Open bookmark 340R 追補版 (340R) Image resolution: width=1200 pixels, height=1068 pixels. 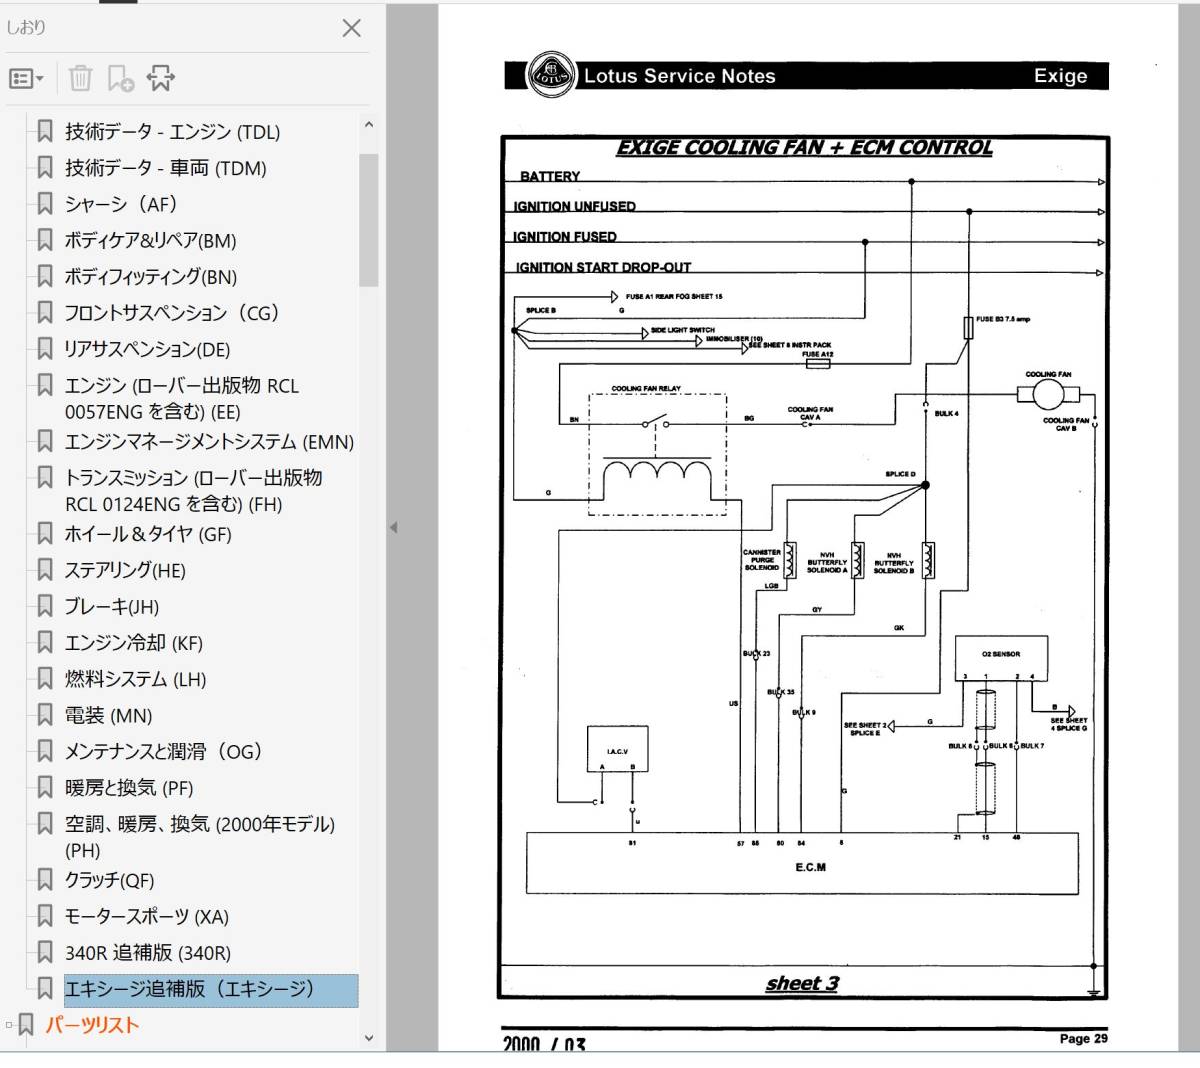click(x=148, y=953)
